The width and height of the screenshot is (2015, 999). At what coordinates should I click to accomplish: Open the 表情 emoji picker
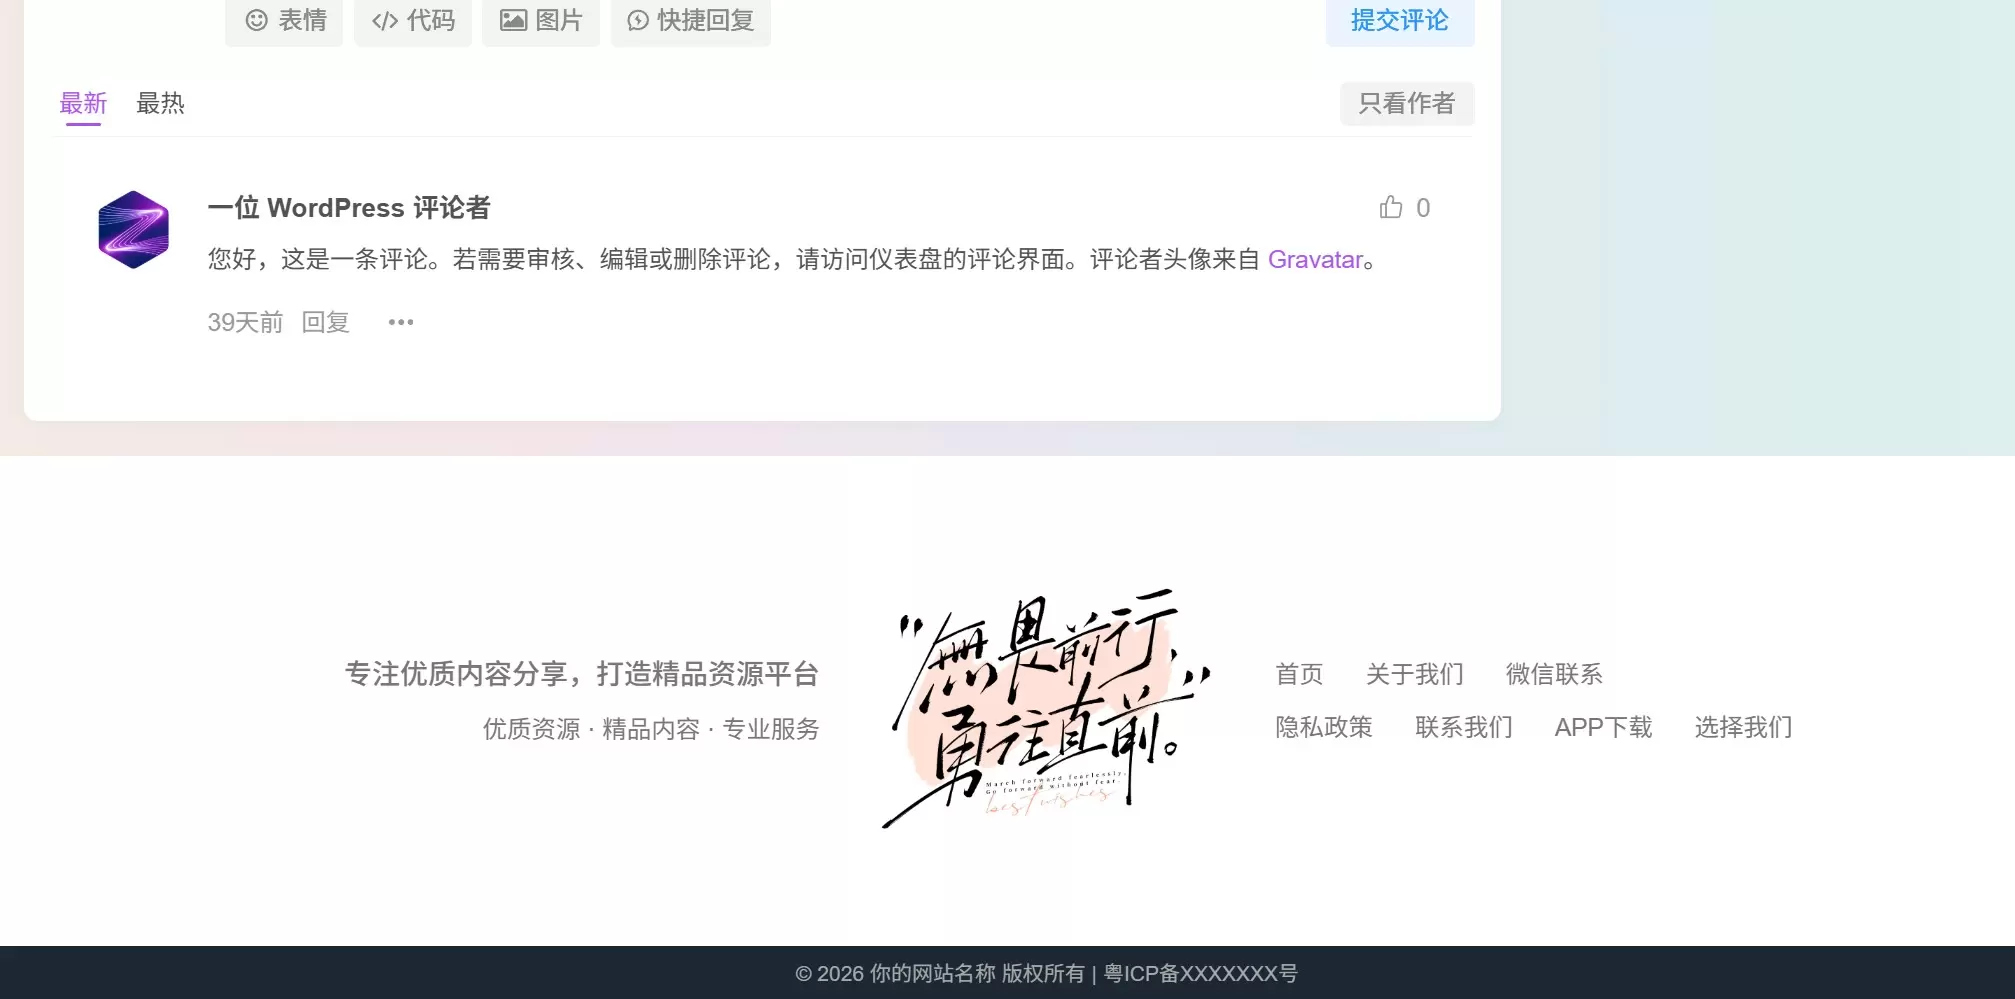click(284, 21)
